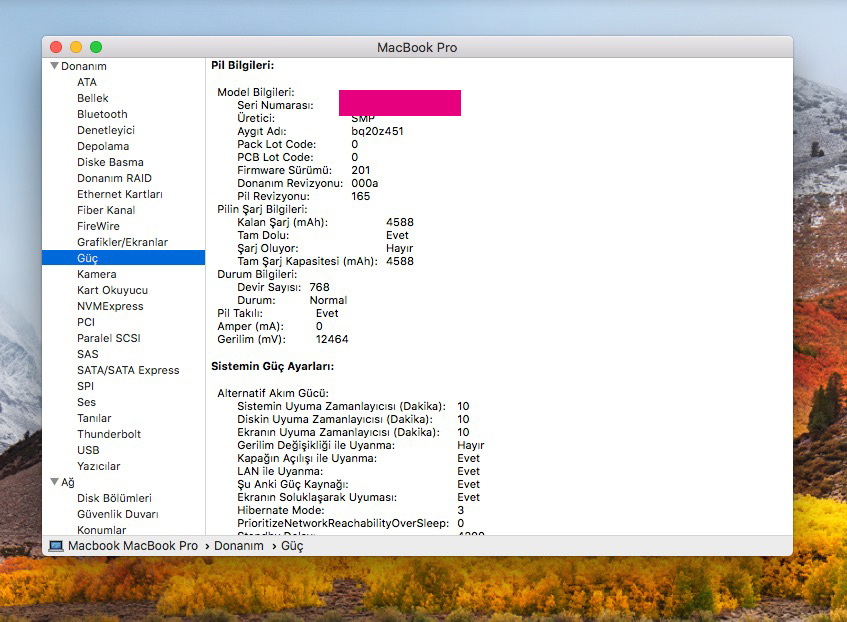
Task: Select the device name bq20z451
Action: click(377, 131)
